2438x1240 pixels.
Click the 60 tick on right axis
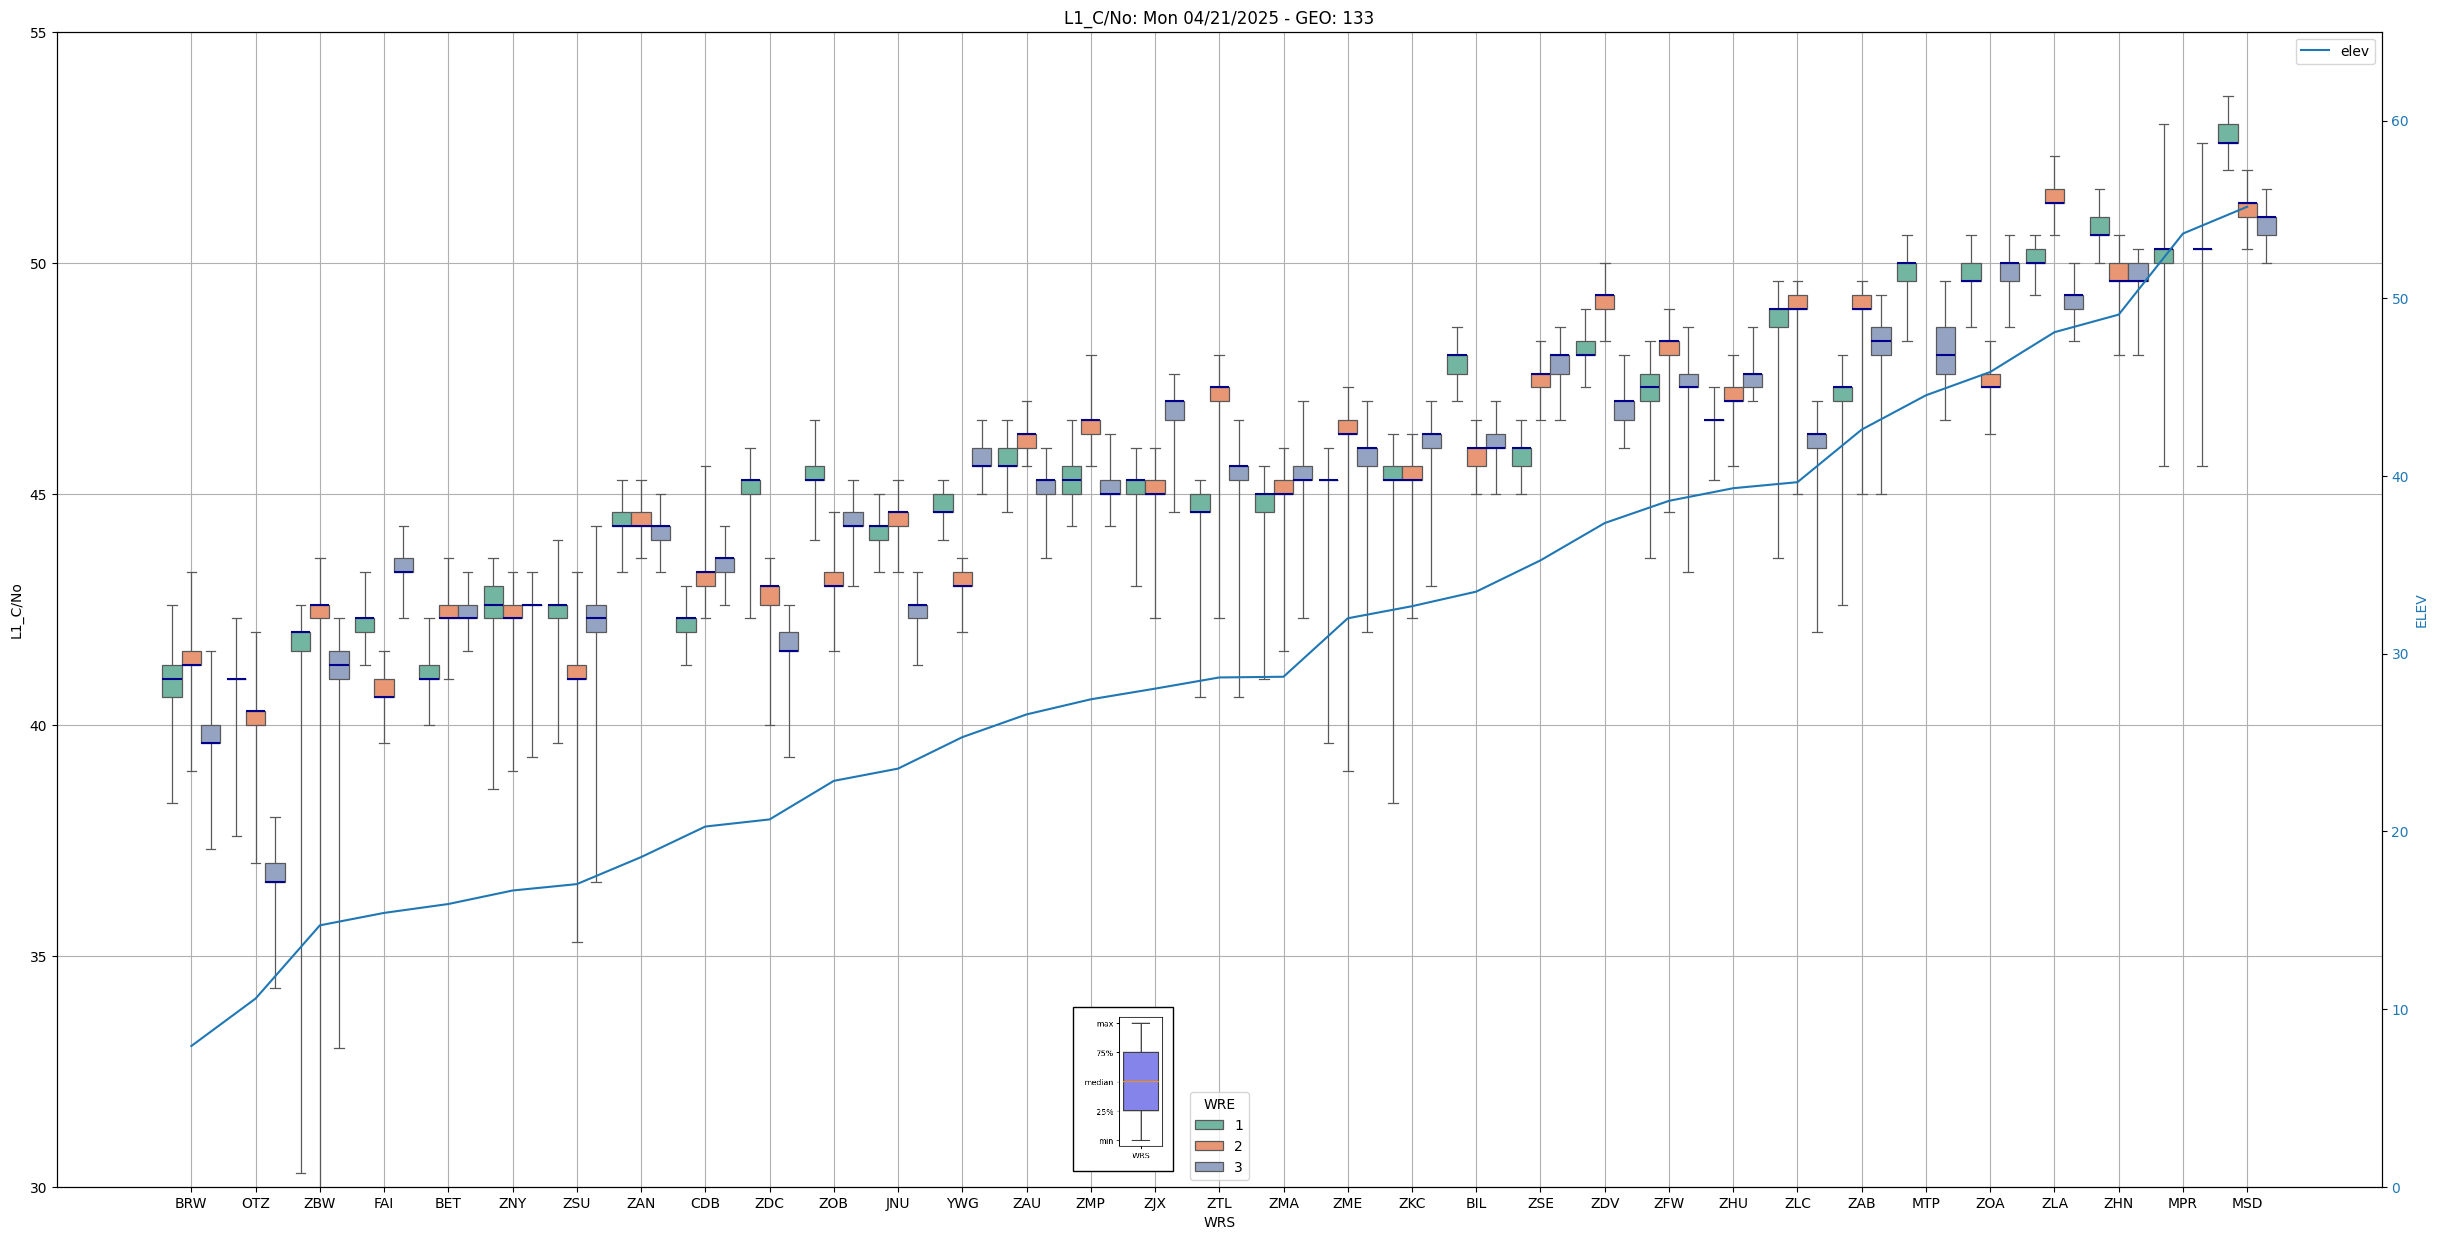[2399, 122]
